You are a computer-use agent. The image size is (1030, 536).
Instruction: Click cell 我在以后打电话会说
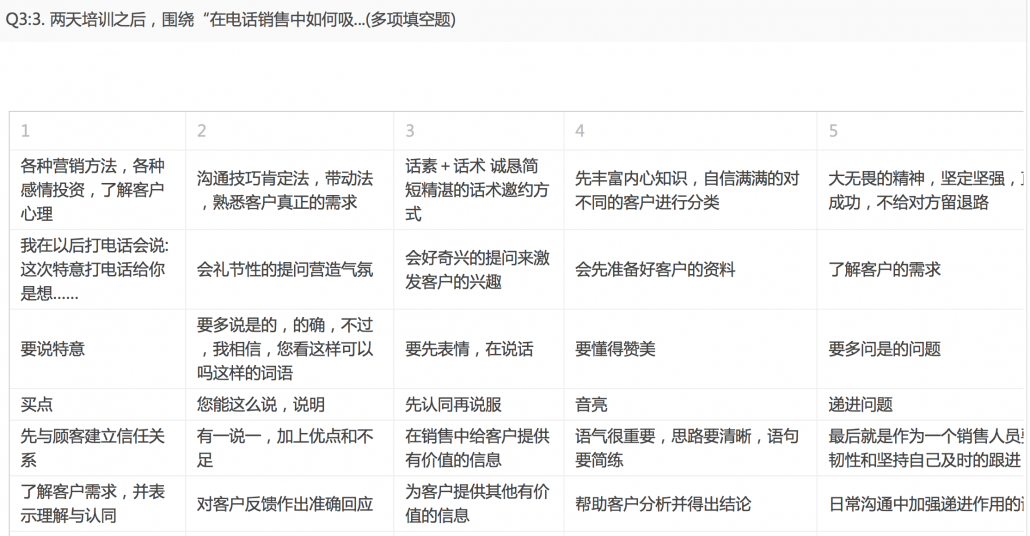pyautogui.click(x=97, y=269)
